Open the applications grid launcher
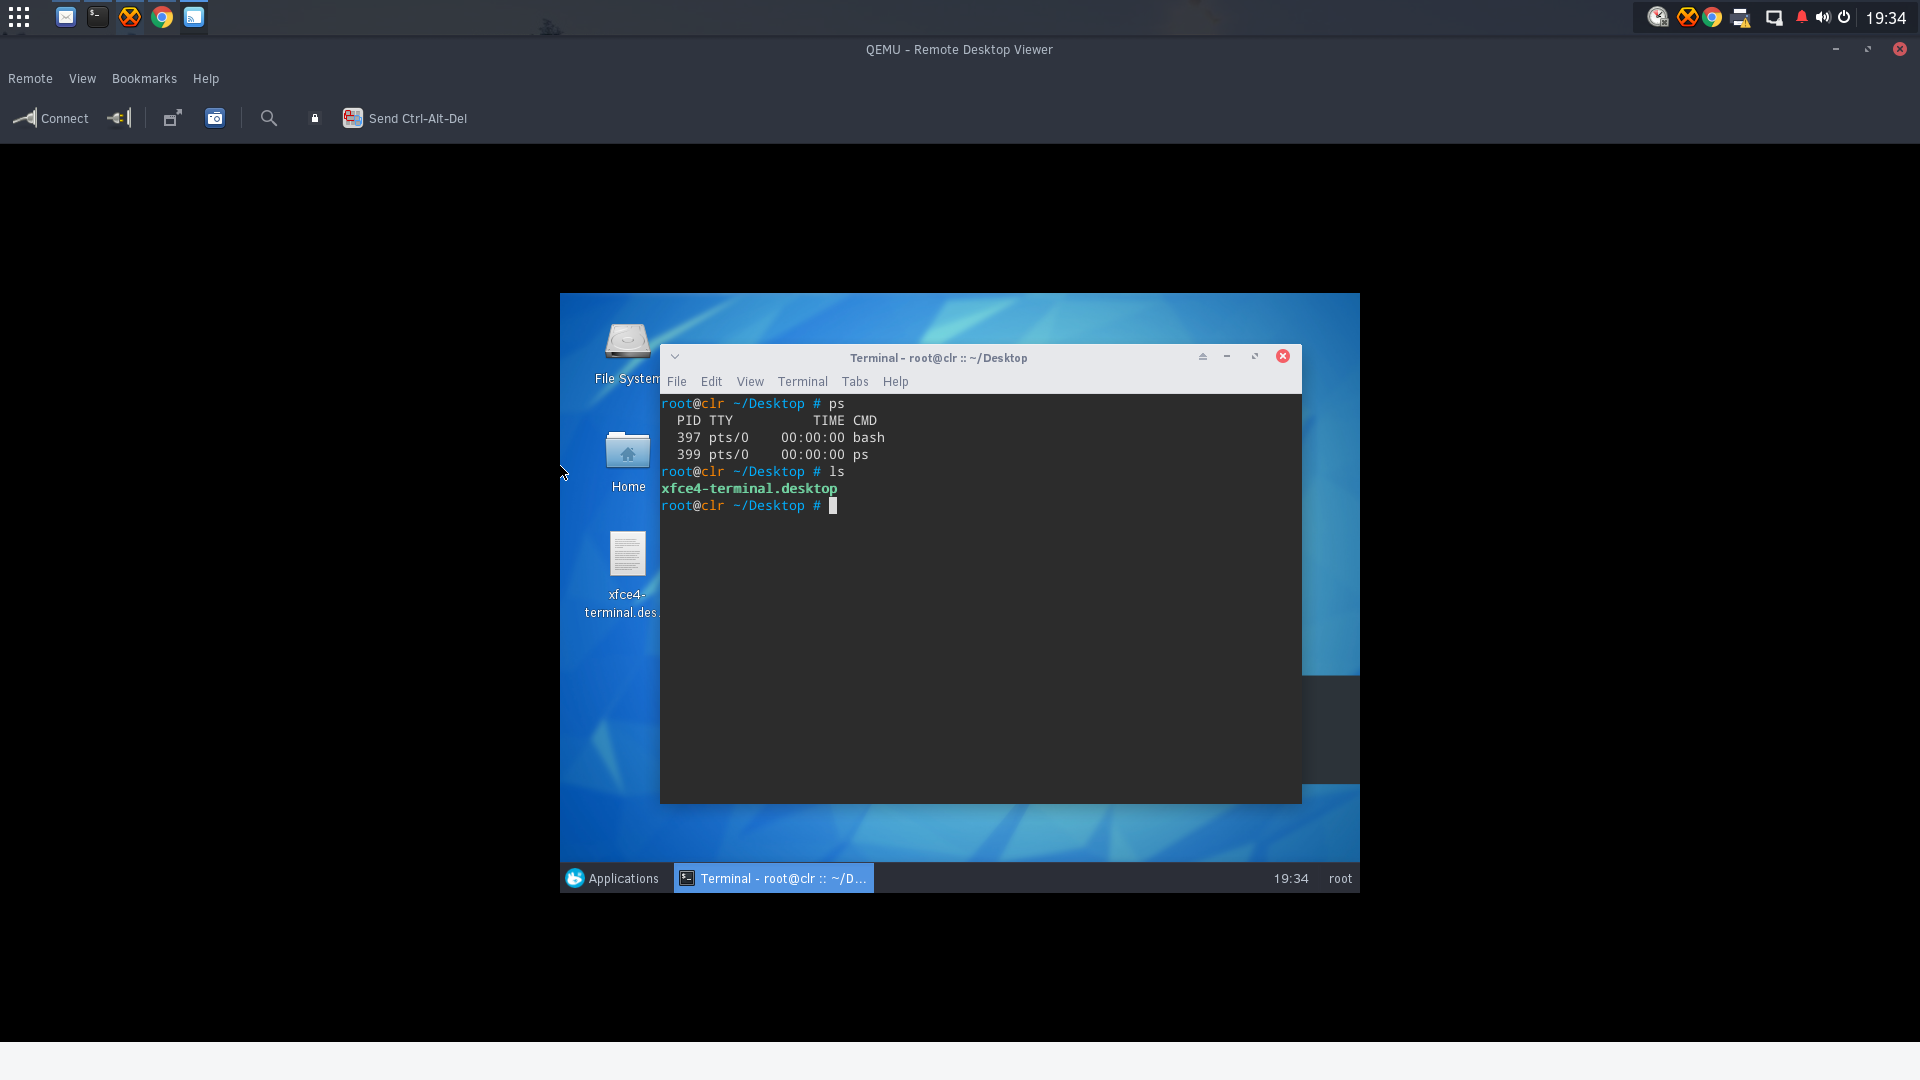The width and height of the screenshot is (1920, 1080). [x=19, y=17]
